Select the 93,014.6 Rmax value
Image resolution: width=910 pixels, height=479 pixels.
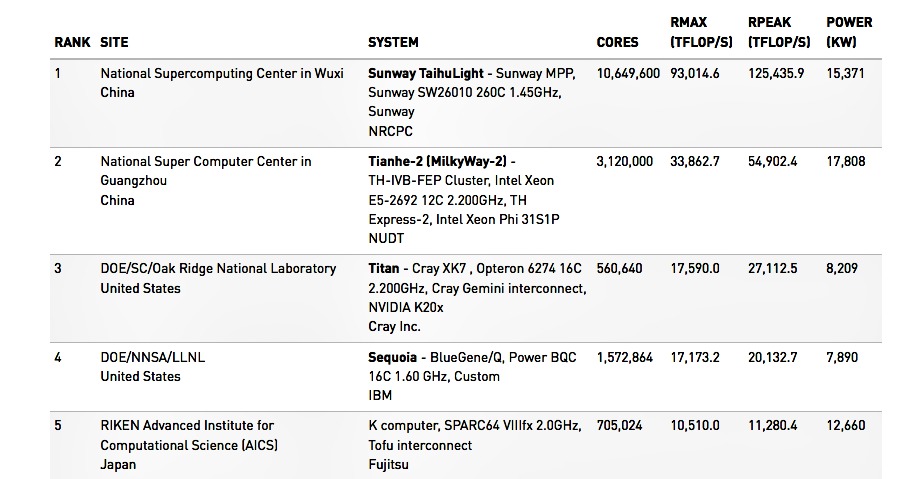[x=695, y=74]
